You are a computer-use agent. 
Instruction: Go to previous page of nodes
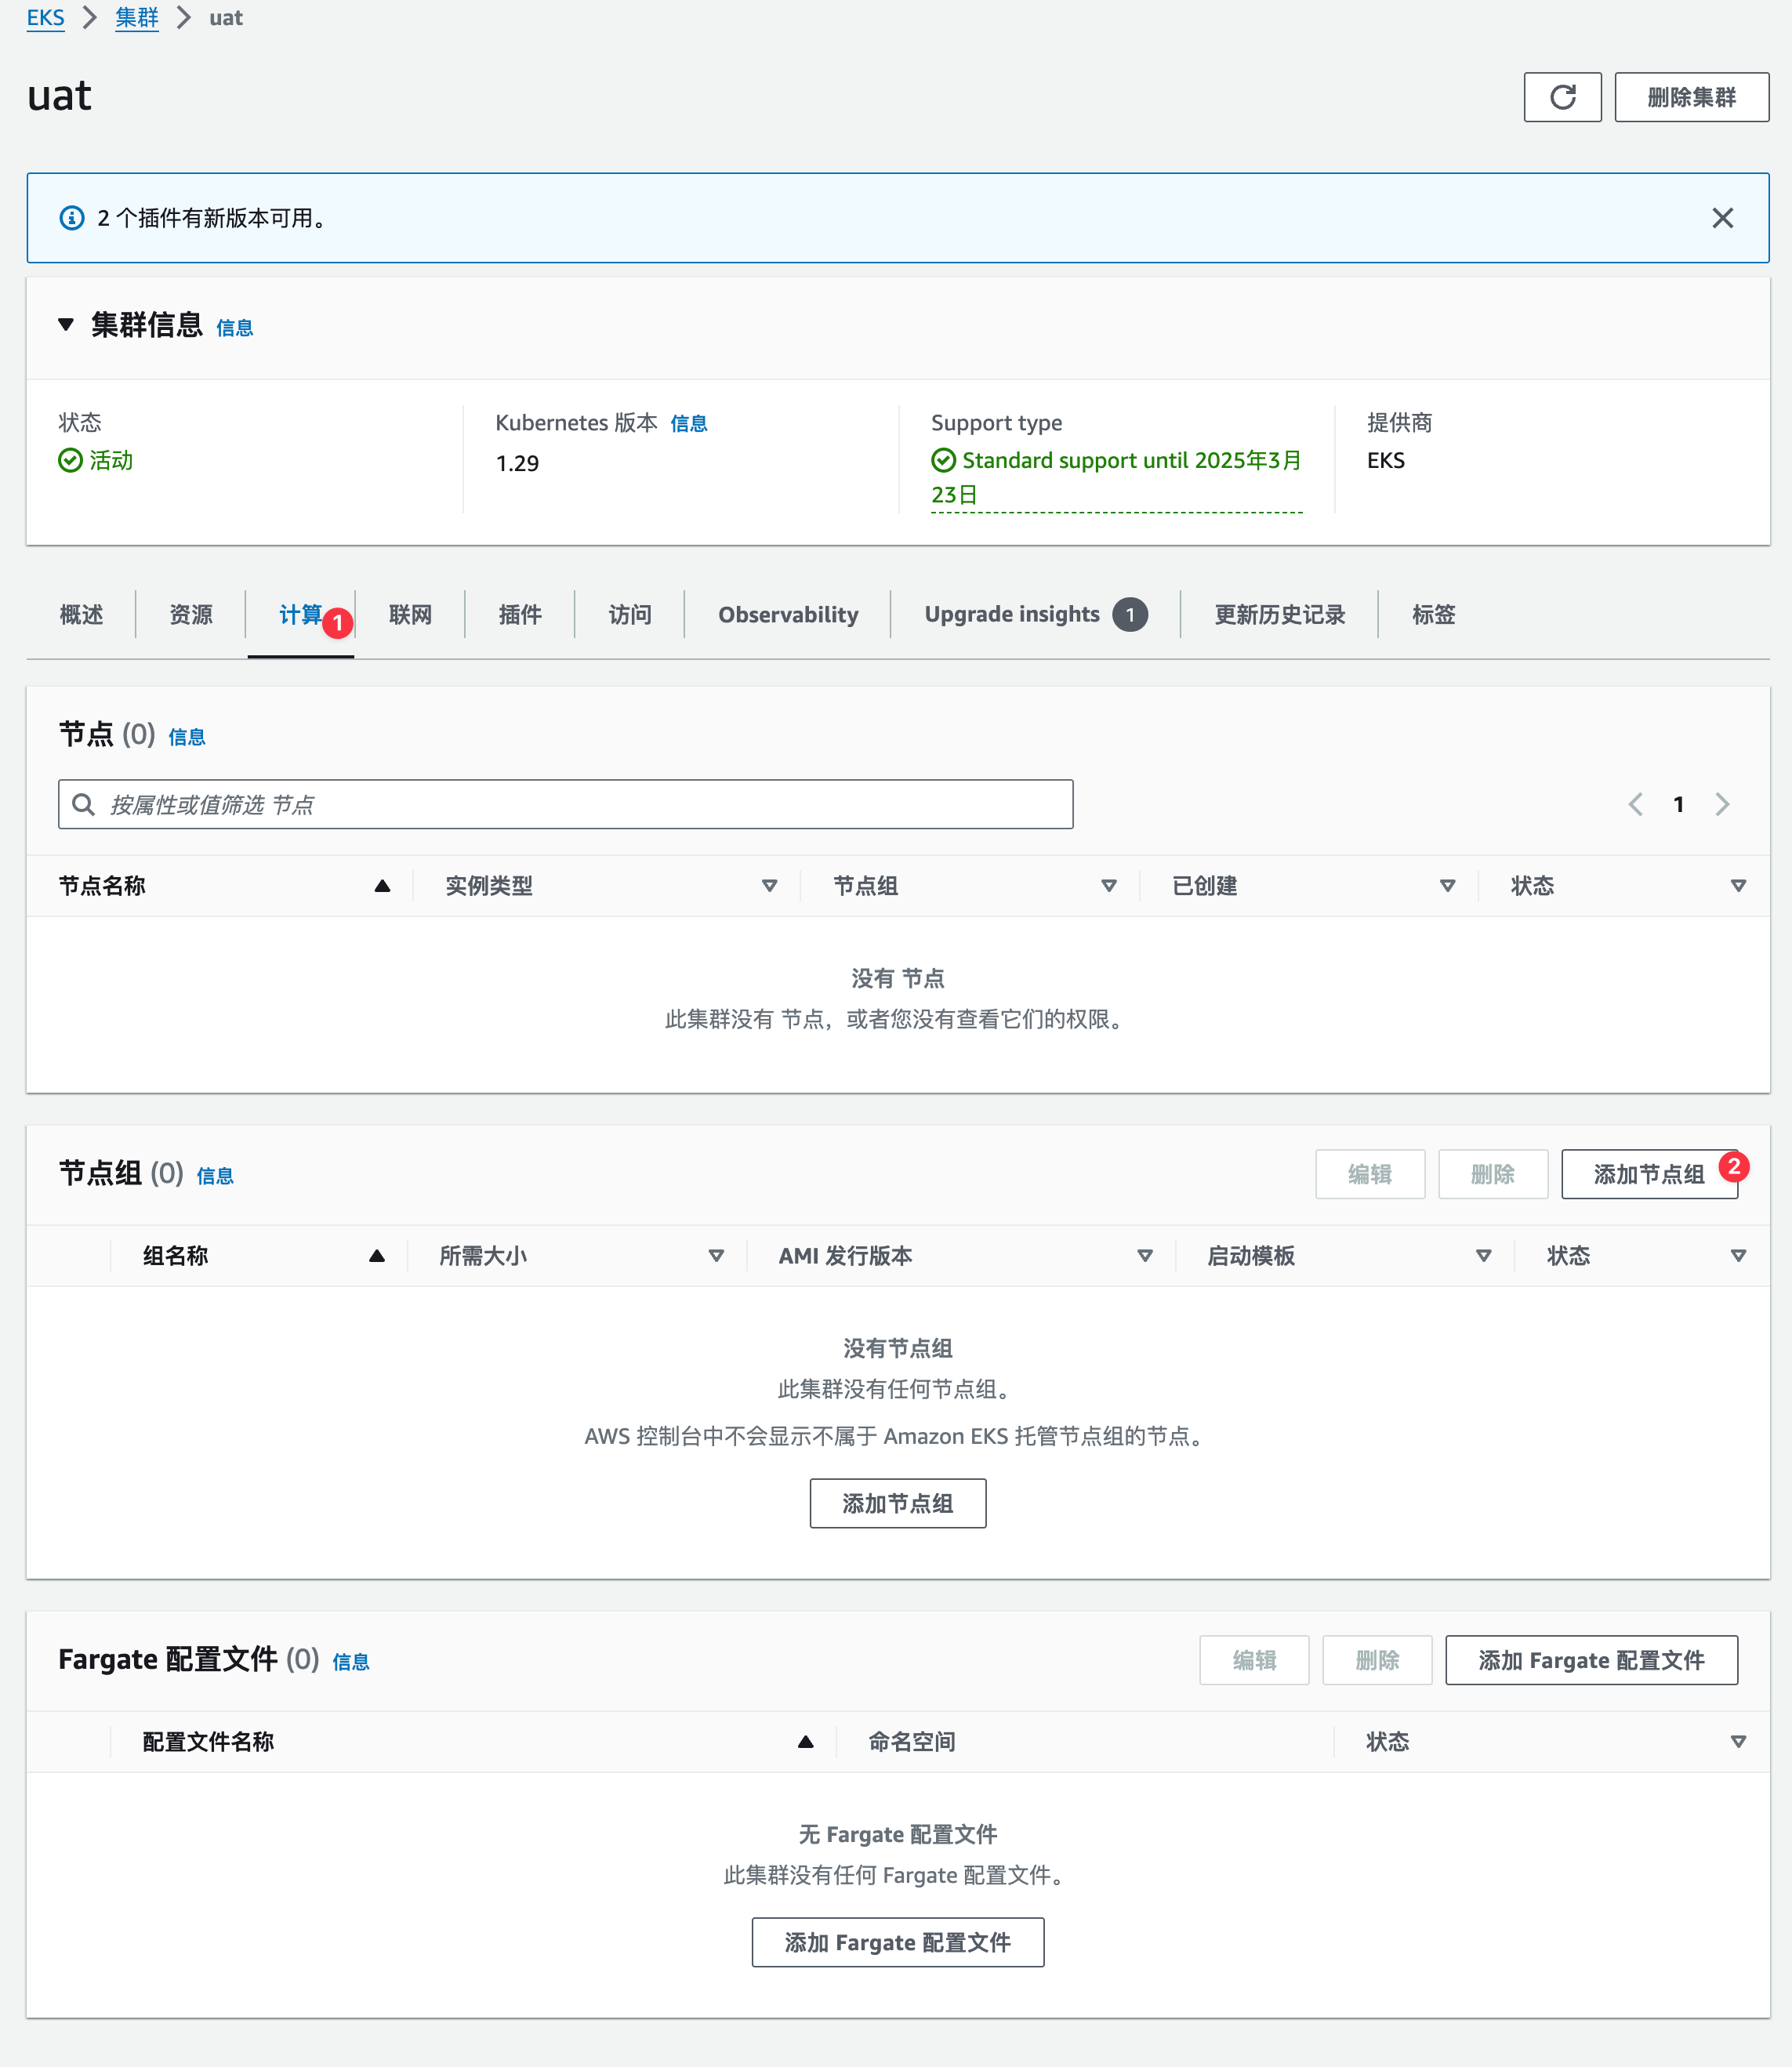[1636, 804]
